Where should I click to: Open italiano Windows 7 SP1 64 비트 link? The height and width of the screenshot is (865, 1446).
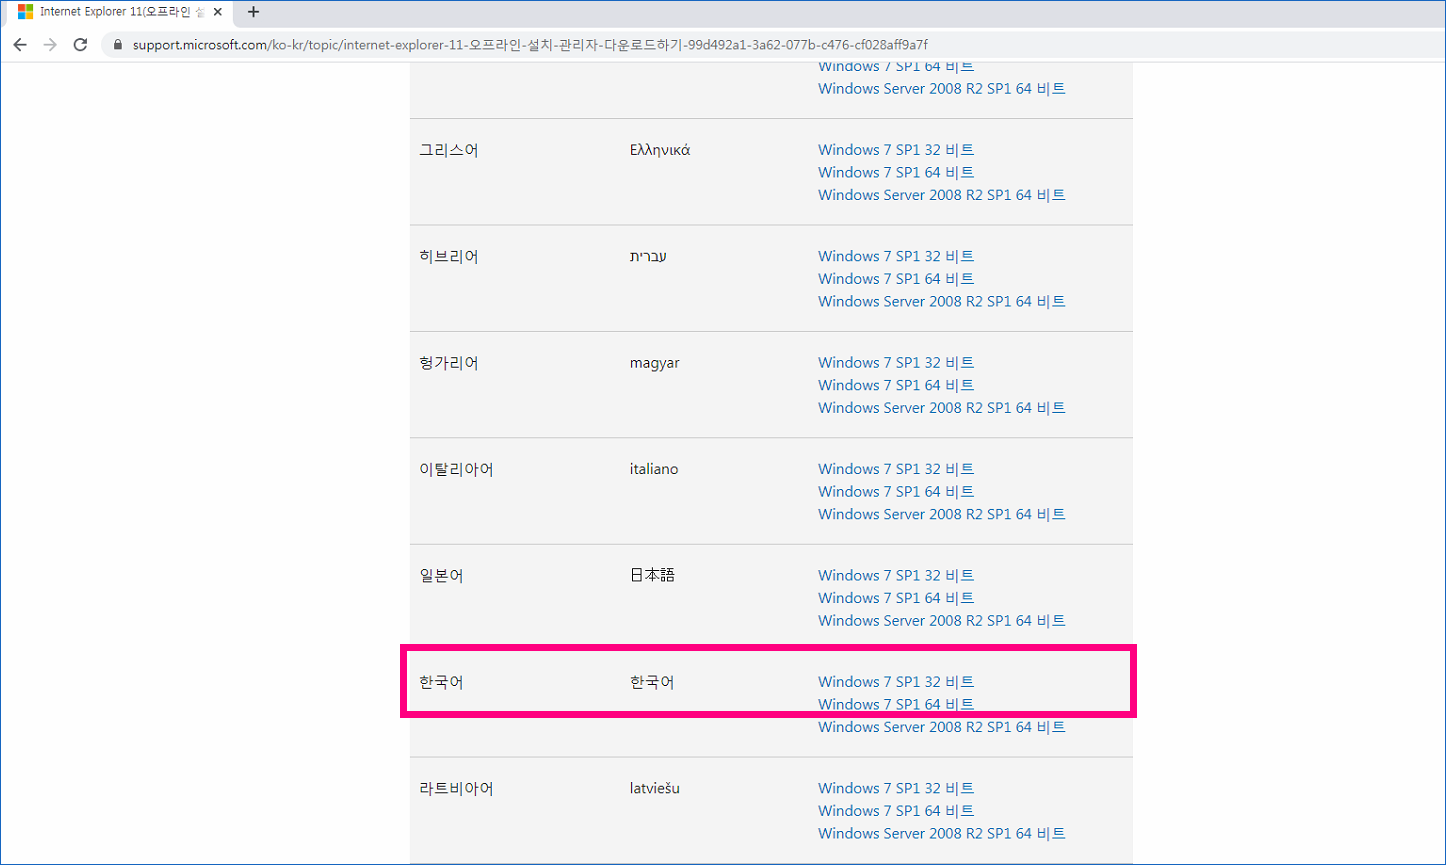(x=896, y=492)
